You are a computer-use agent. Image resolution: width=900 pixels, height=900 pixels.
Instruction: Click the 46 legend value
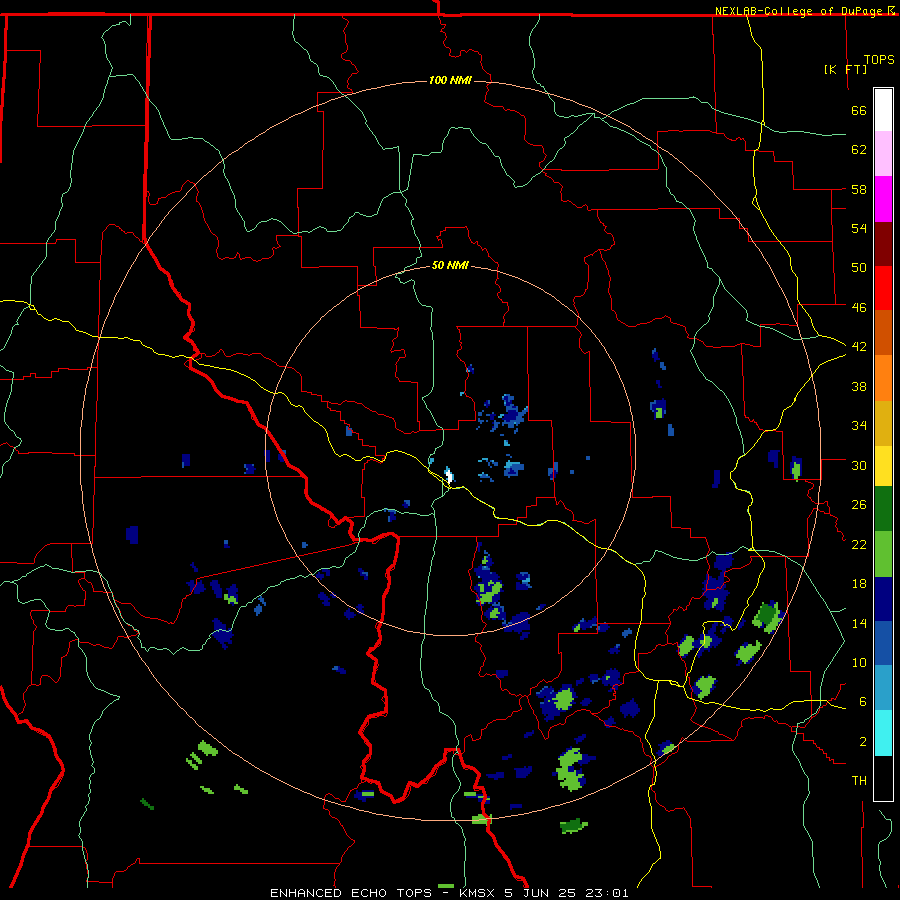click(859, 308)
